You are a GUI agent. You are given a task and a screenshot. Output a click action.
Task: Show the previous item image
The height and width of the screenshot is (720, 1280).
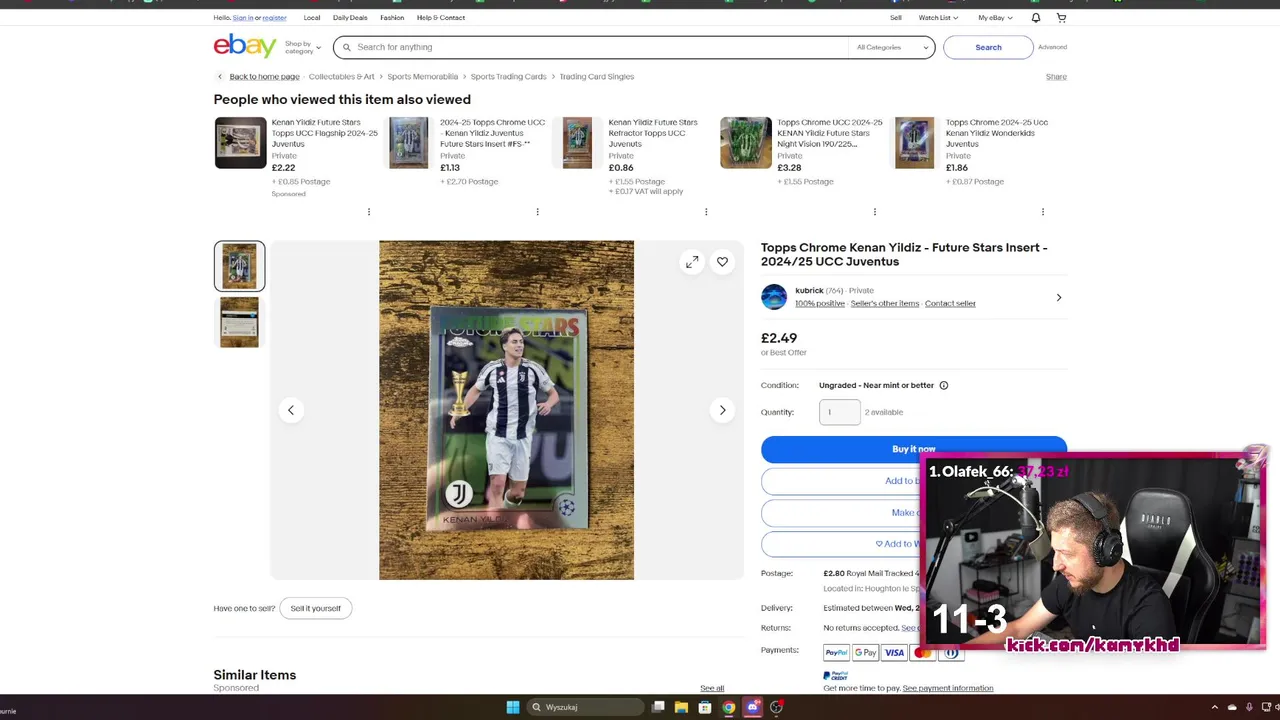pyautogui.click(x=291, y=410)
